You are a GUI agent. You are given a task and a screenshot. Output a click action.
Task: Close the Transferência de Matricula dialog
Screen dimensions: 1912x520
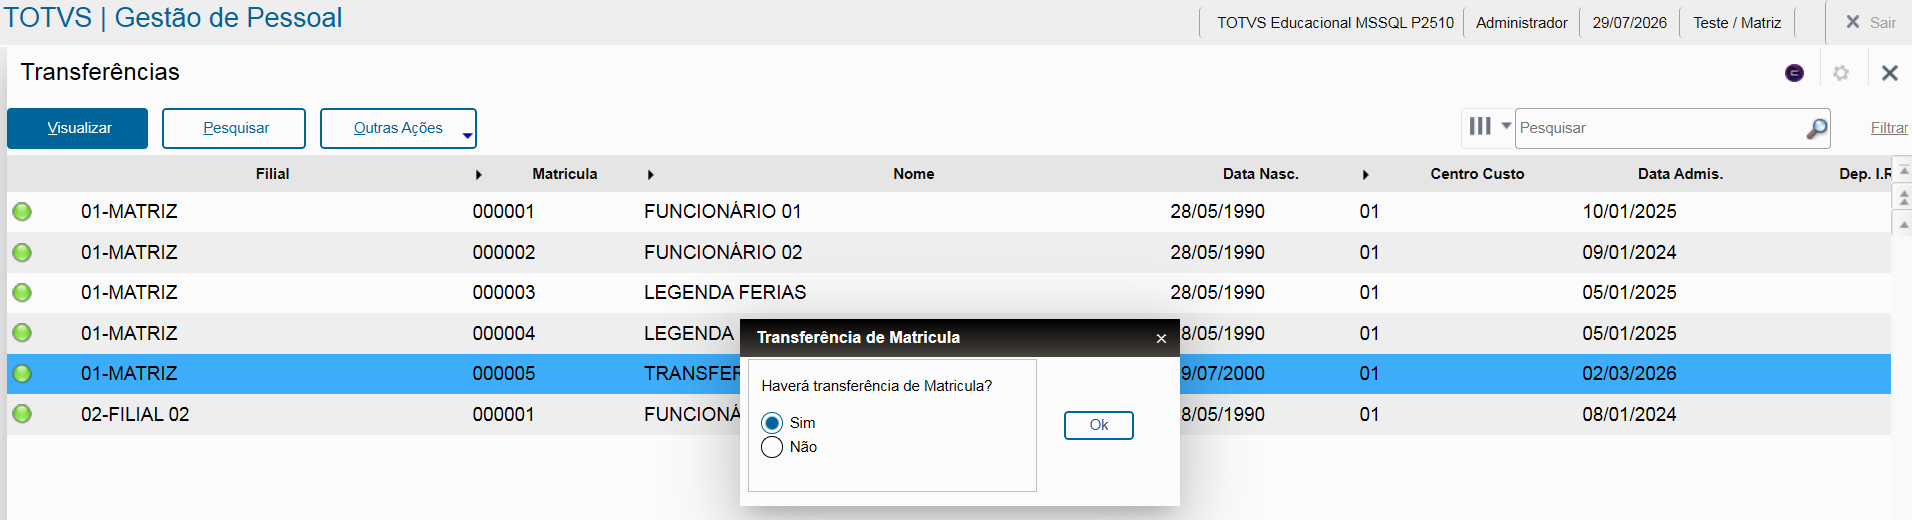(x=1161, y=339)
